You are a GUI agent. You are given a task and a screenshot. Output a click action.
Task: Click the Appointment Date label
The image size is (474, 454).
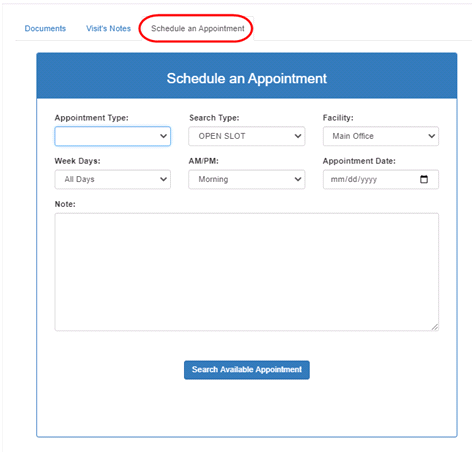coord(359,161)
